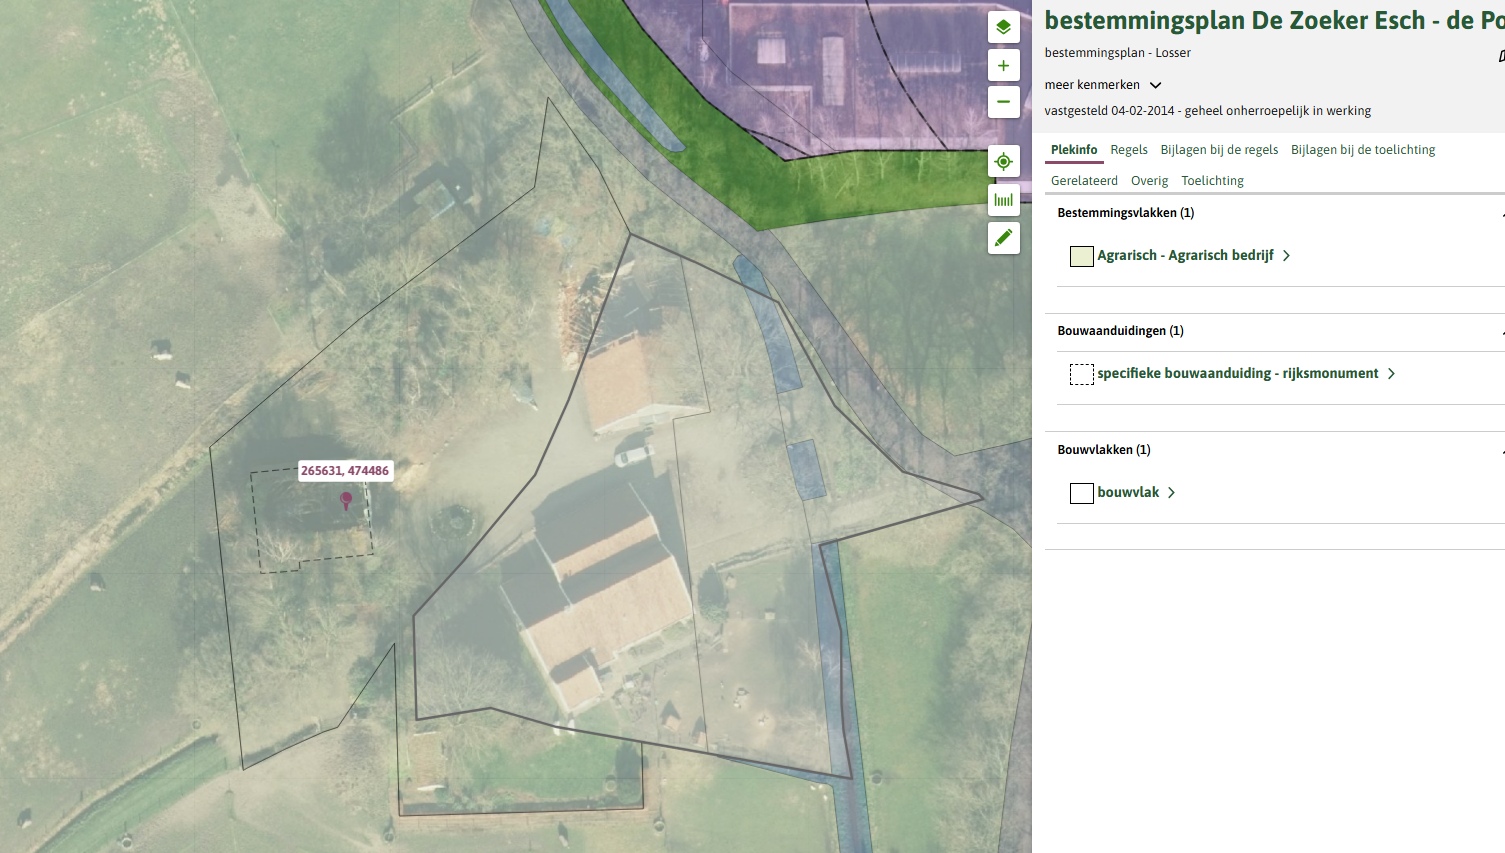This screenshot has width=1505, height=853.
Task: Click the 'vastgesteld 04-02-2014' status text
Action: 1208,111
